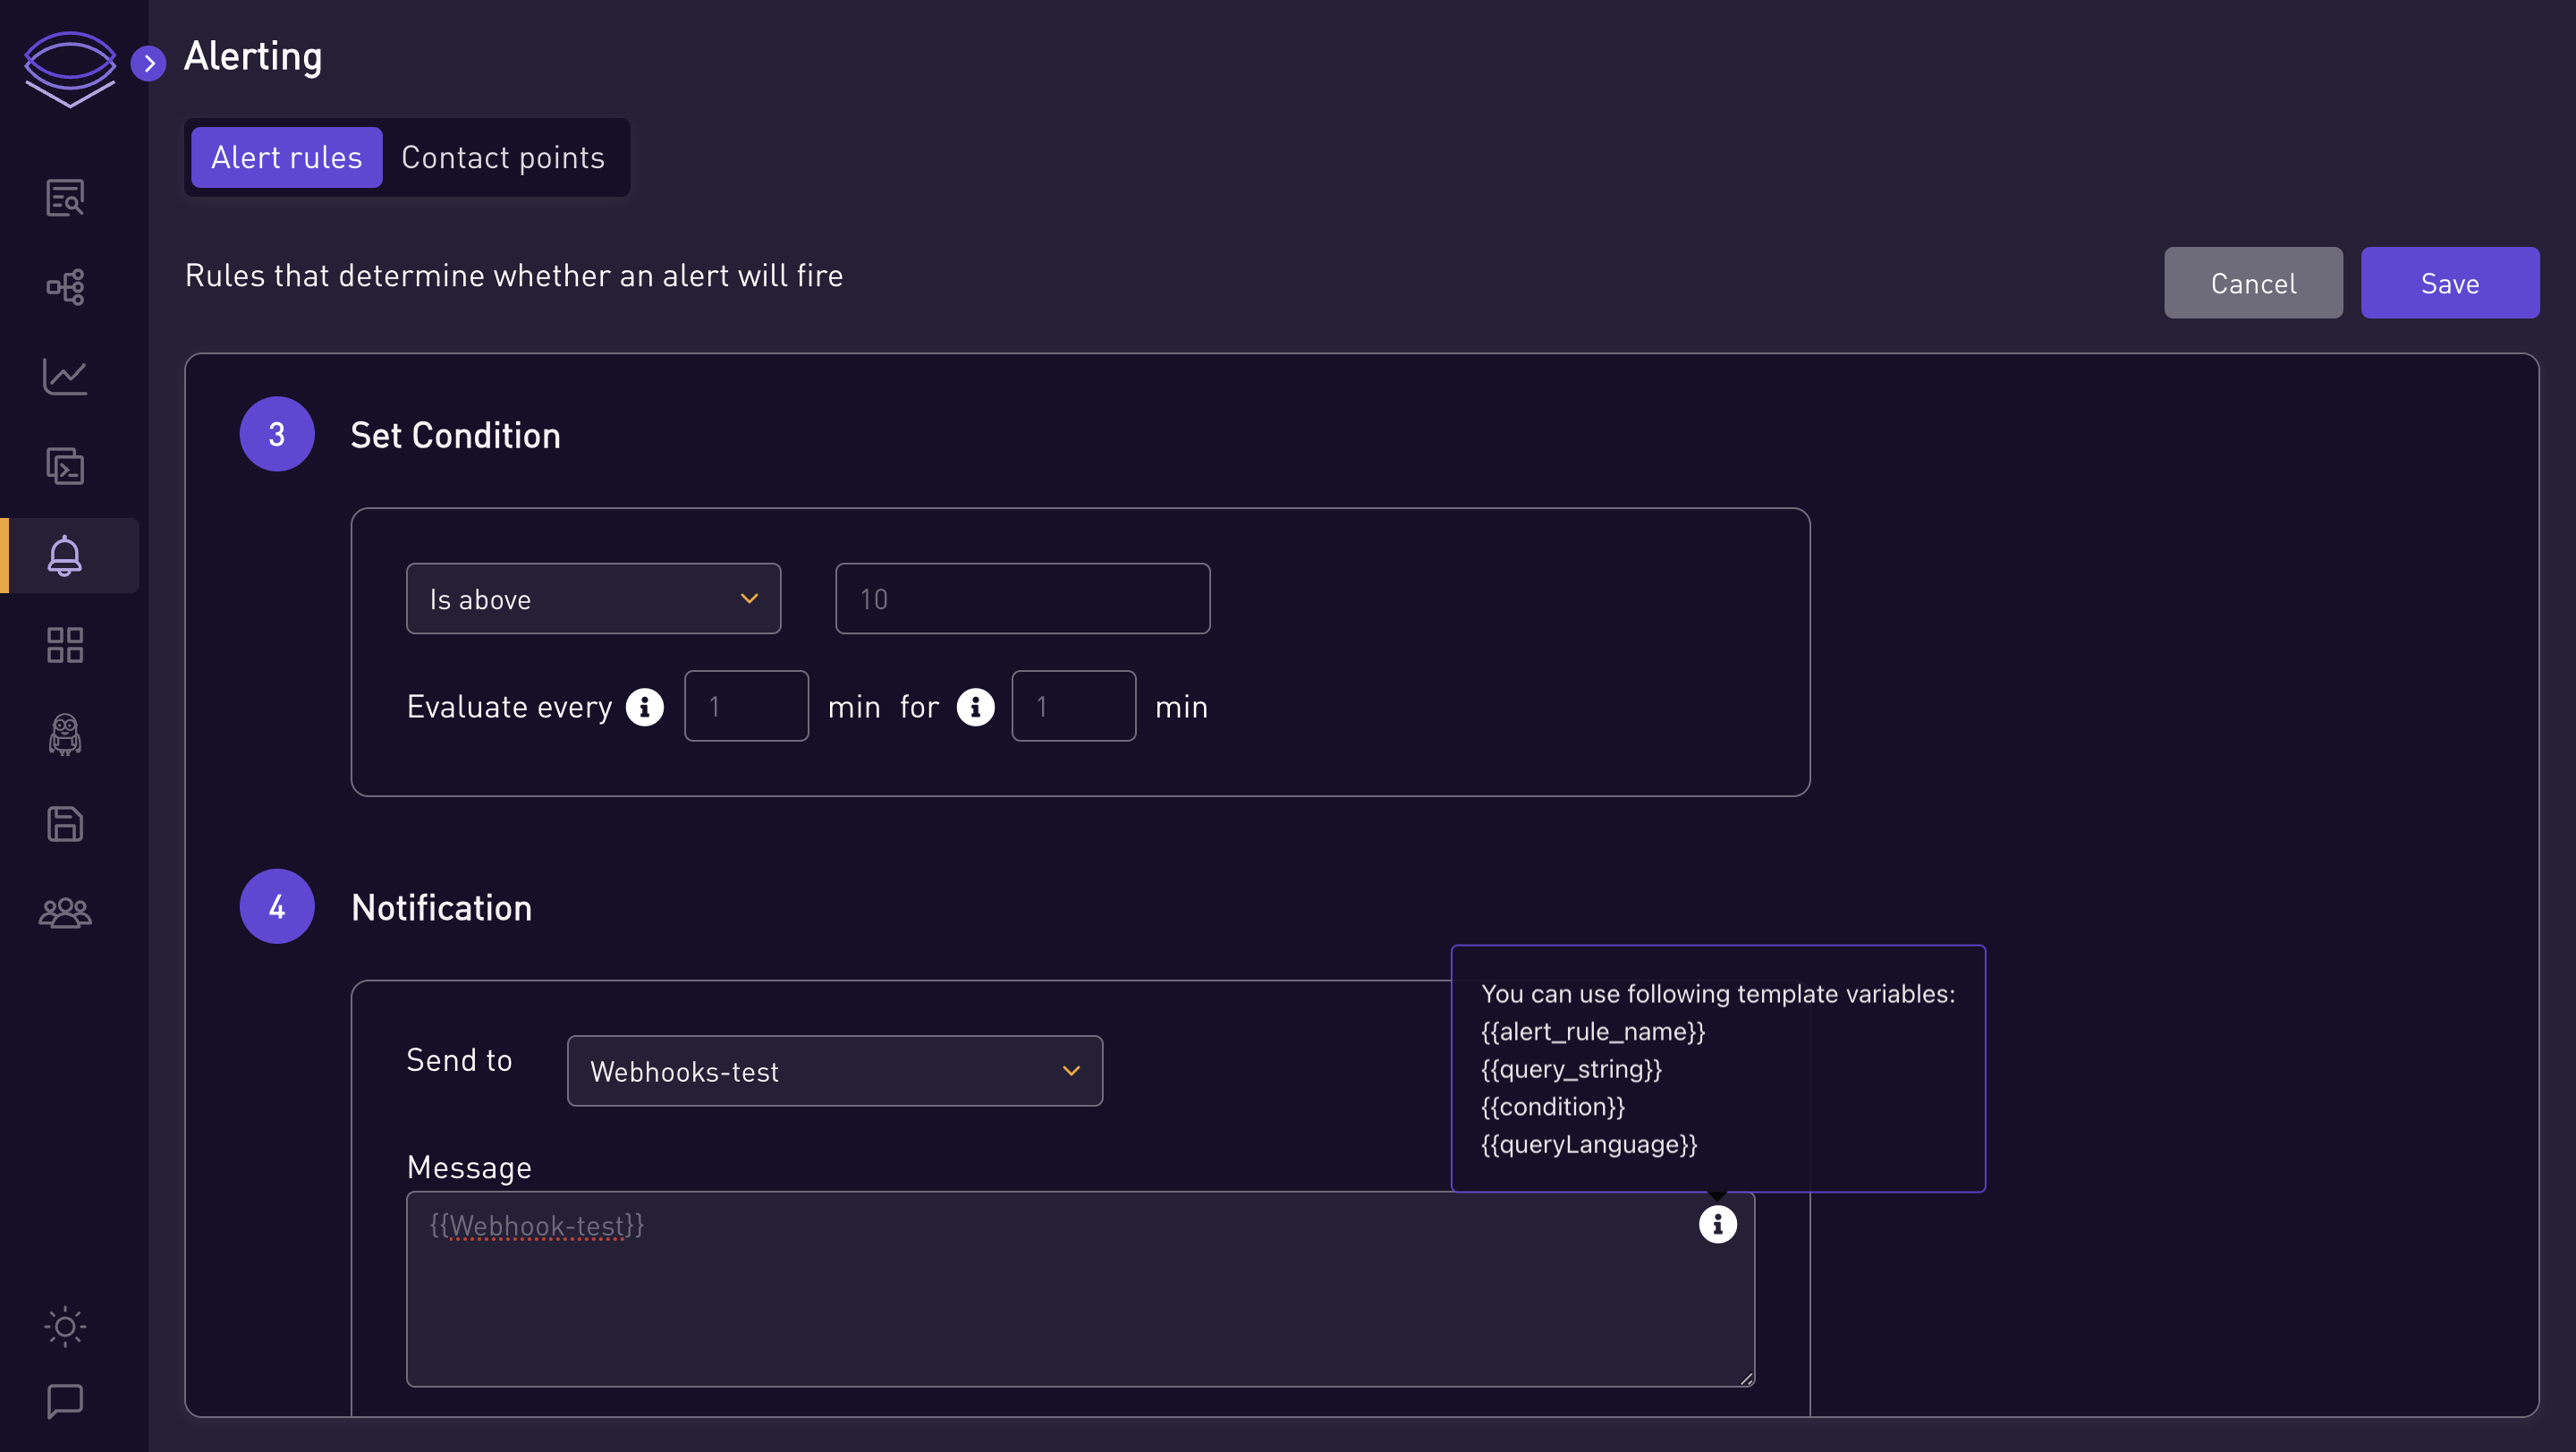The width and height of the screenshot is (2576, 1452).
Task: Open the chat feedback icon
Action: [65, 1401]
